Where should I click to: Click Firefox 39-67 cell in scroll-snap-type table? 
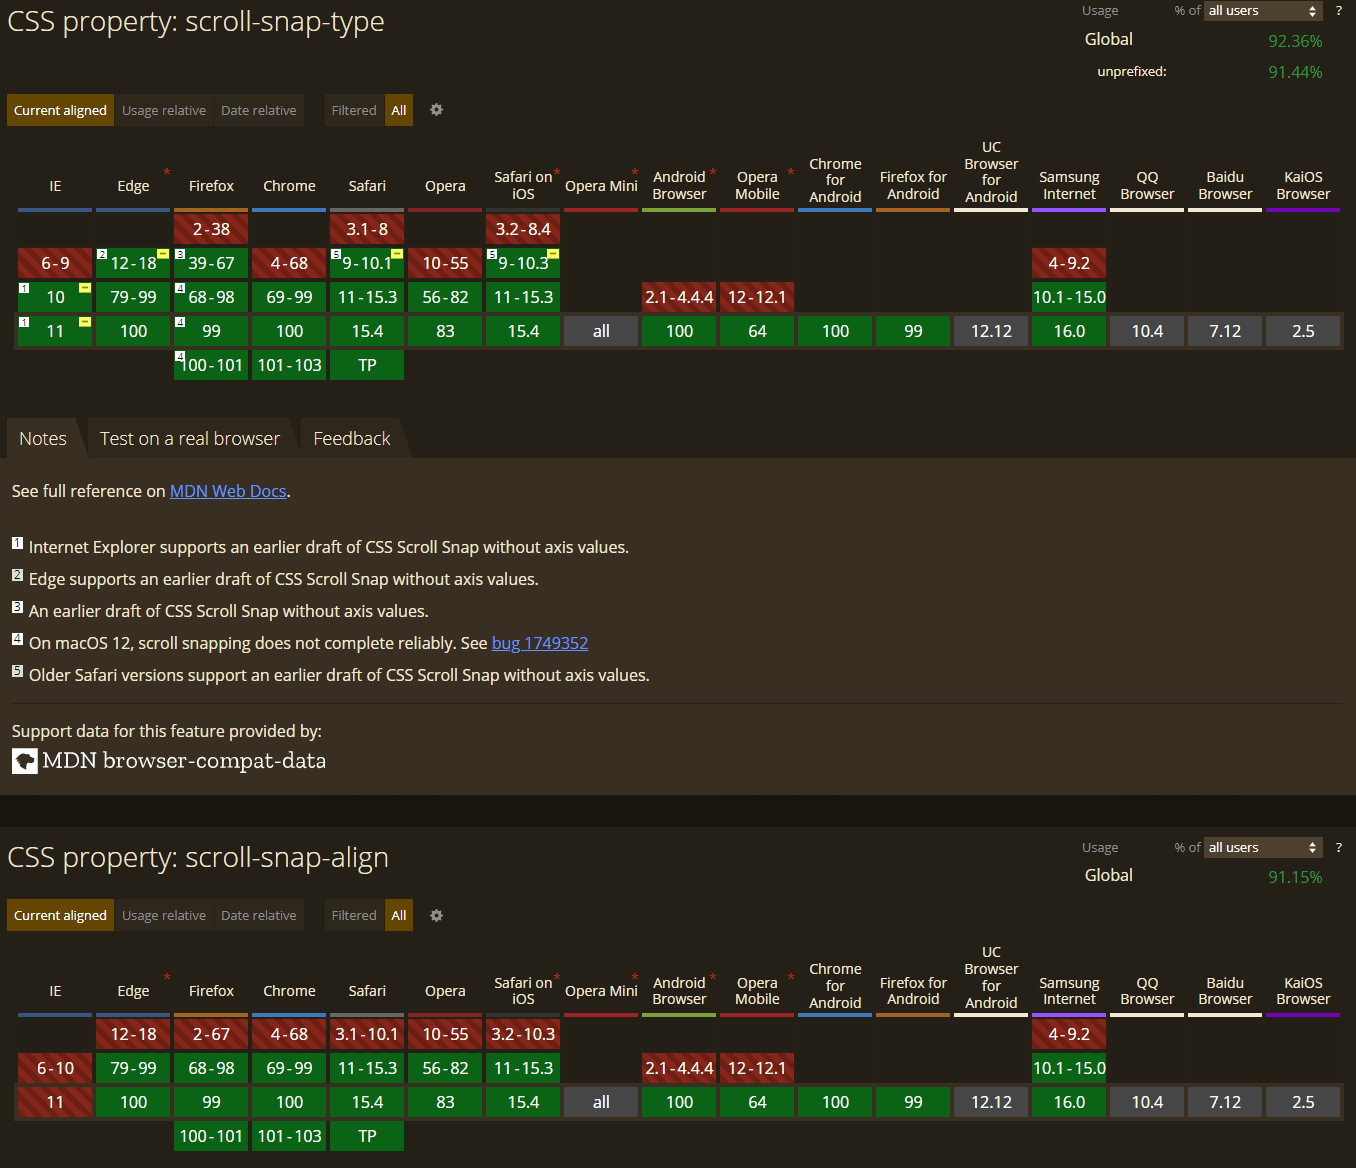[211, 263]
